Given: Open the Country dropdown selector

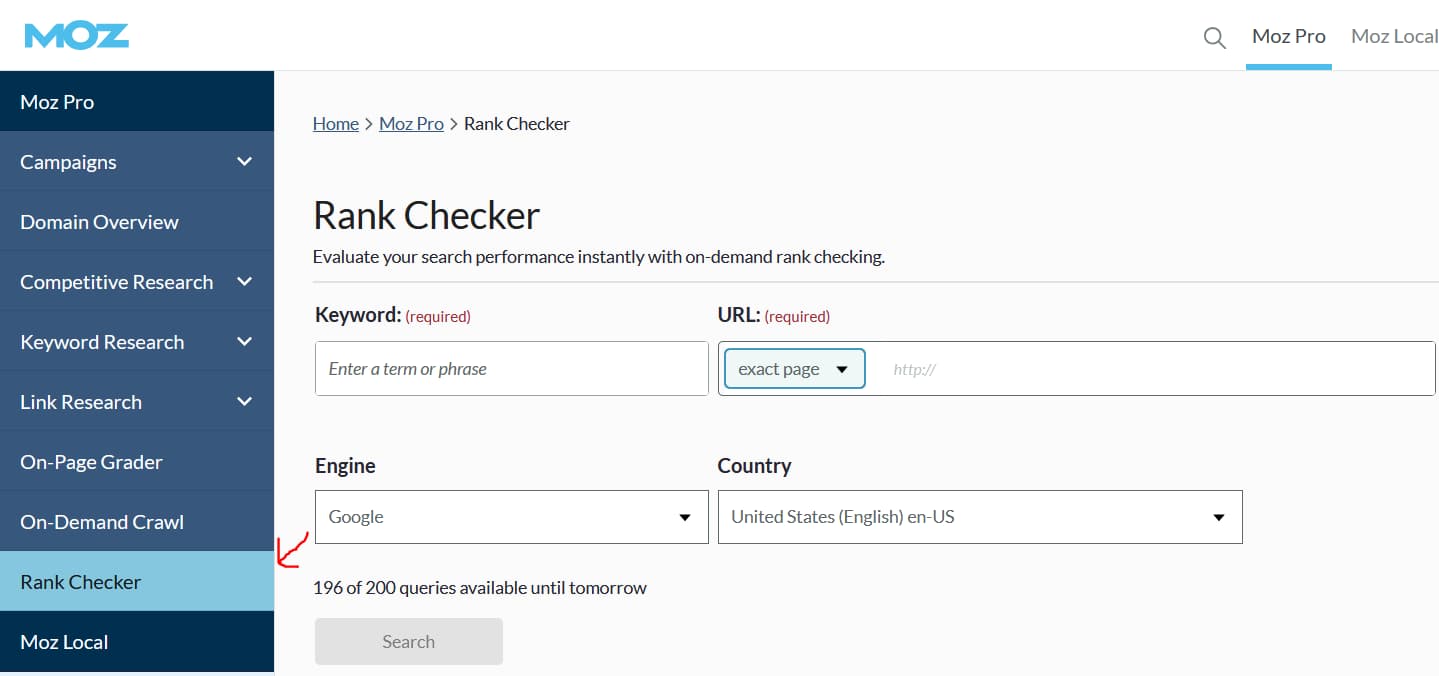Looking at the screenshot, I should [979, 517].
